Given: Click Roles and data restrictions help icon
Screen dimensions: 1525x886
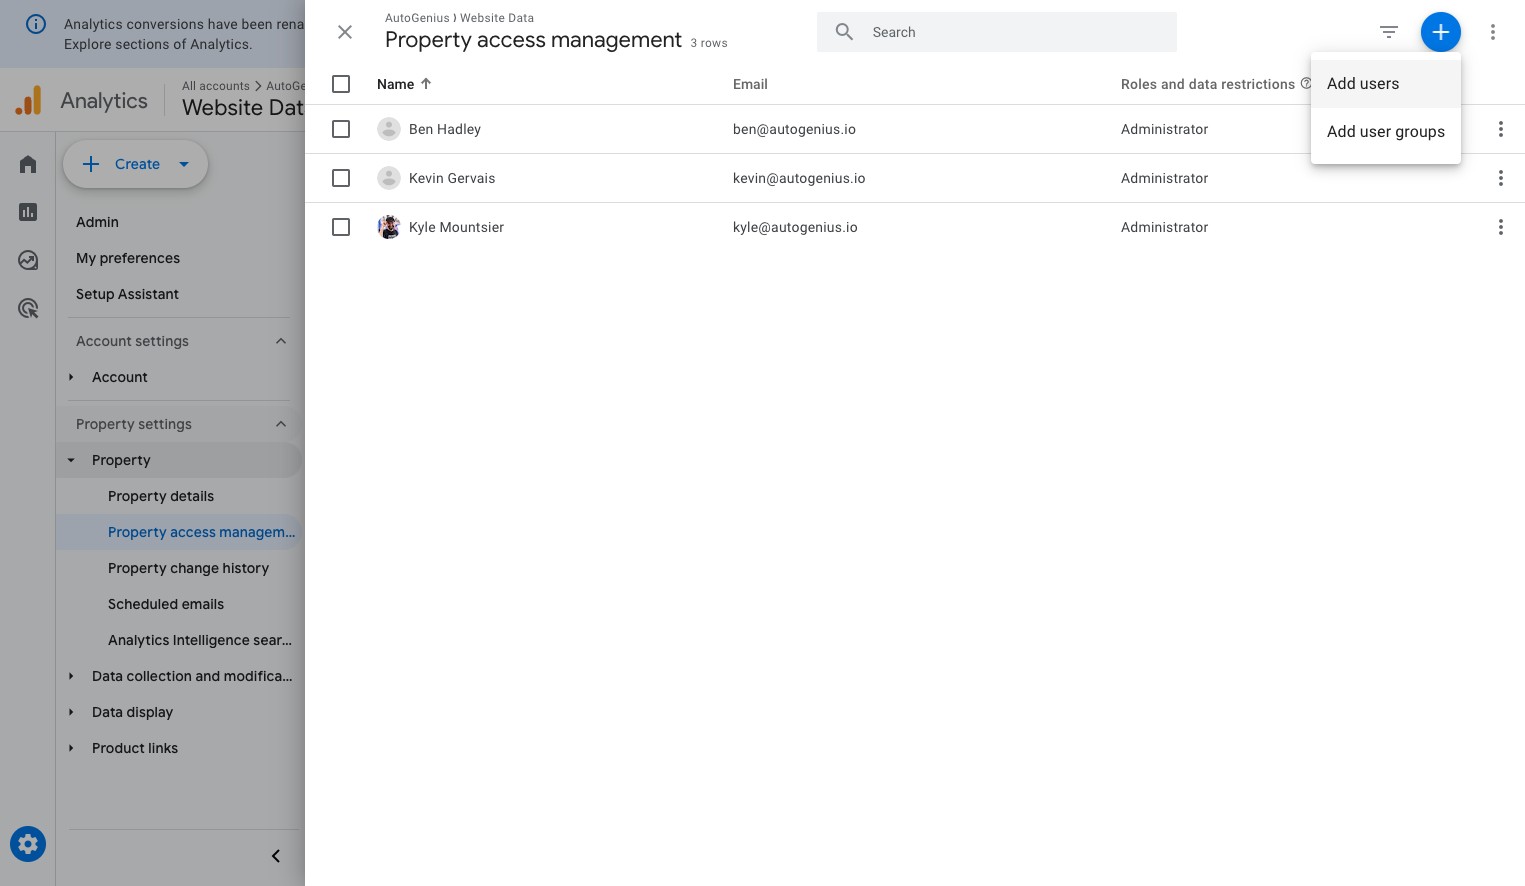Looking at the screenshot, I should (1306, 84).
